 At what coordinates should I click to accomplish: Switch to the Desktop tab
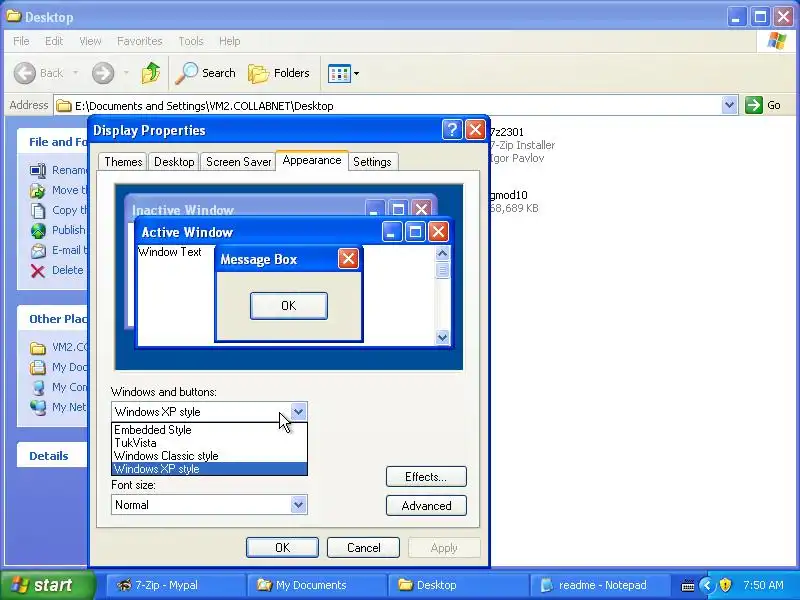(x=174, y=162)
